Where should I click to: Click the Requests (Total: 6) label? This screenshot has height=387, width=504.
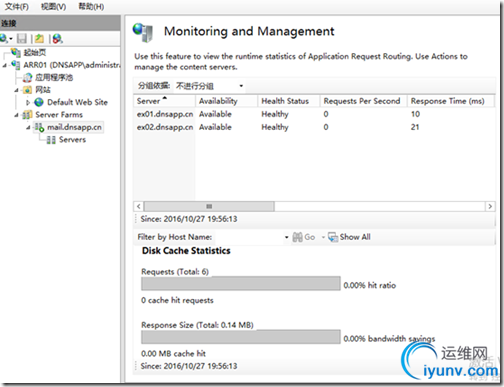(175, 272)
